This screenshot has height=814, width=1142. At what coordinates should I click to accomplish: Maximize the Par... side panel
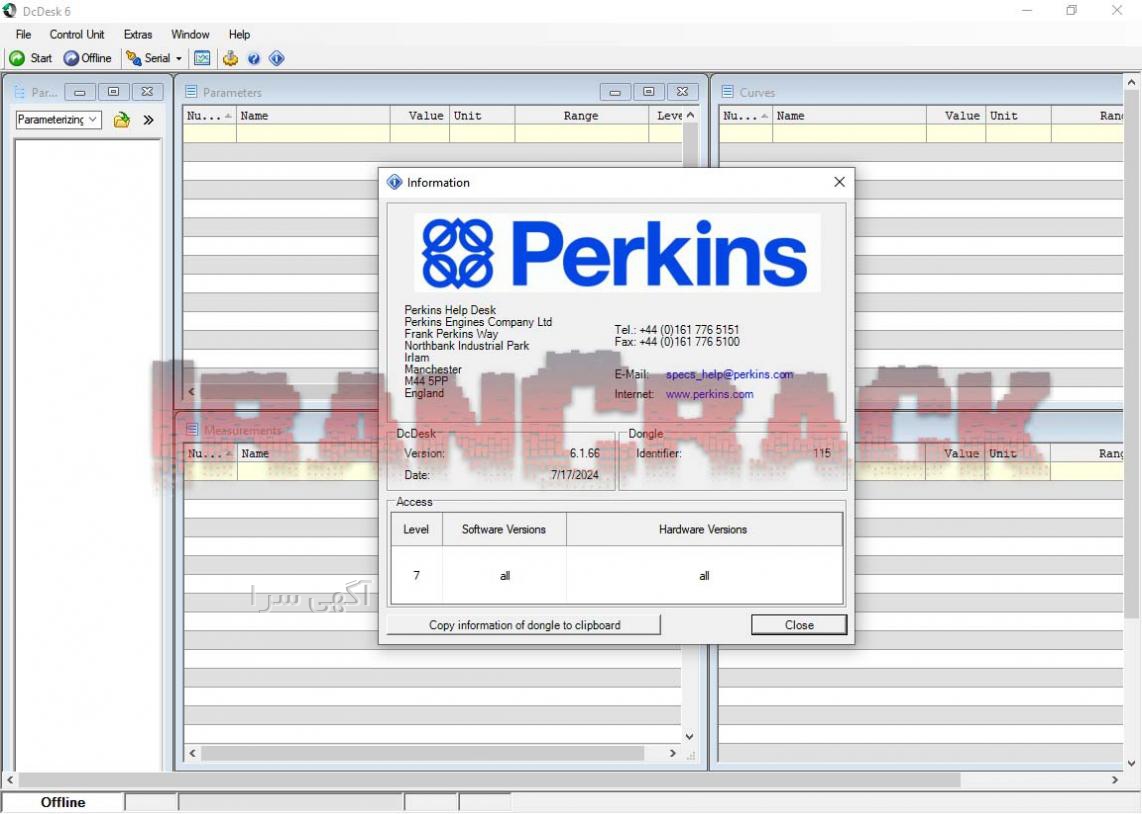click(x=114, y=92)
